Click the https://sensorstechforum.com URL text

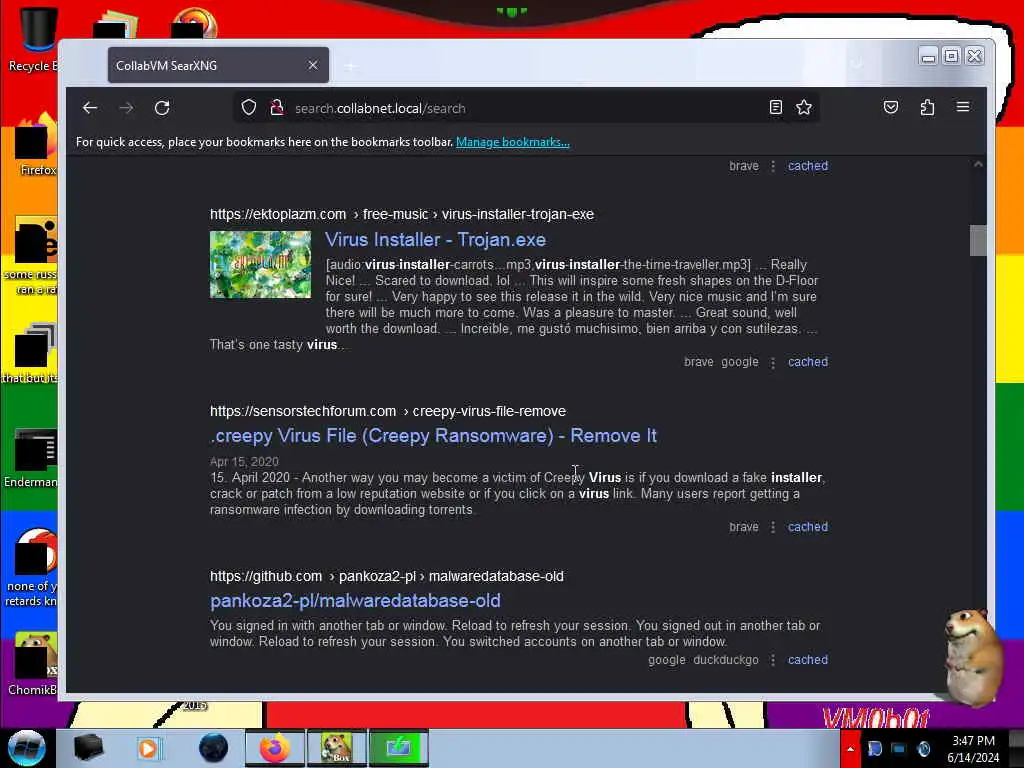tap(302, 411)
